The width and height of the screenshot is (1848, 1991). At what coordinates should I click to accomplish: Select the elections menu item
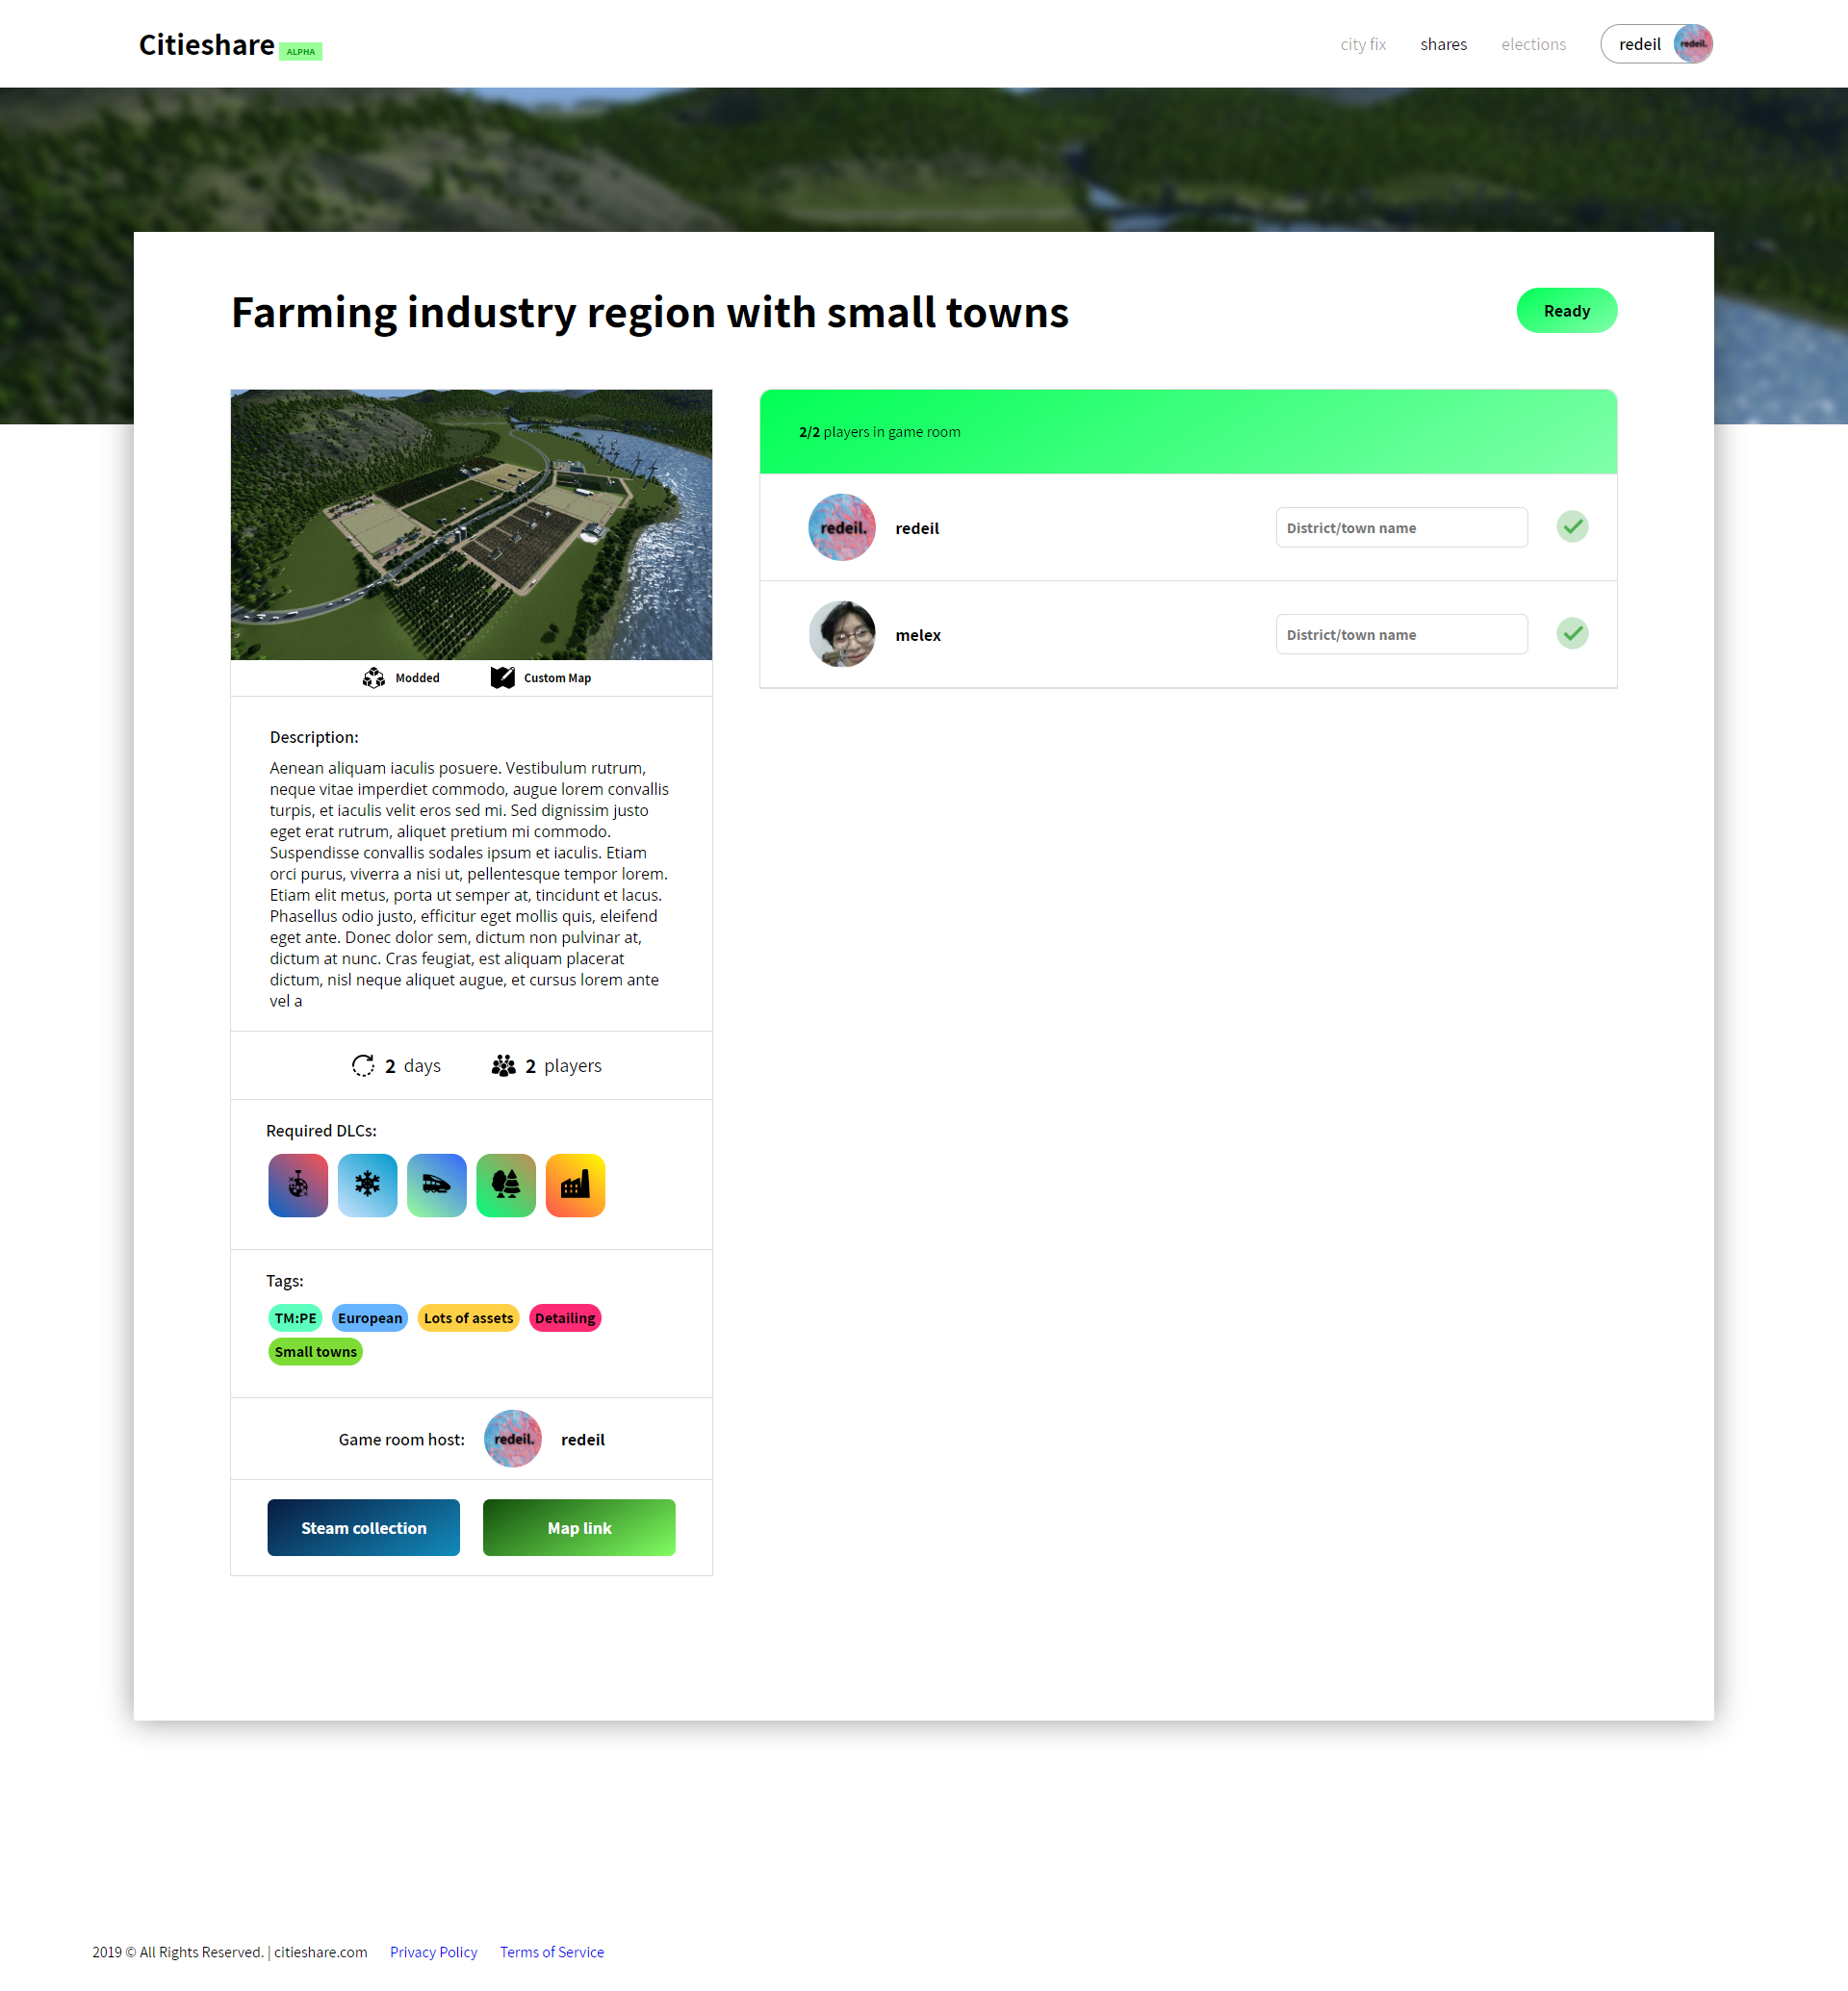(x=1535, y=43)
